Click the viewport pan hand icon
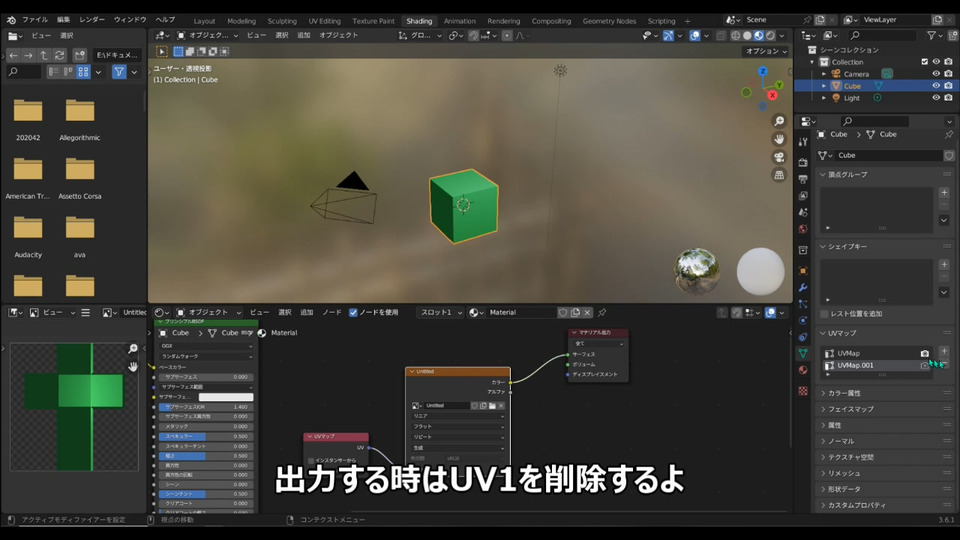This screenshot has height=540, width=960. 779,139
